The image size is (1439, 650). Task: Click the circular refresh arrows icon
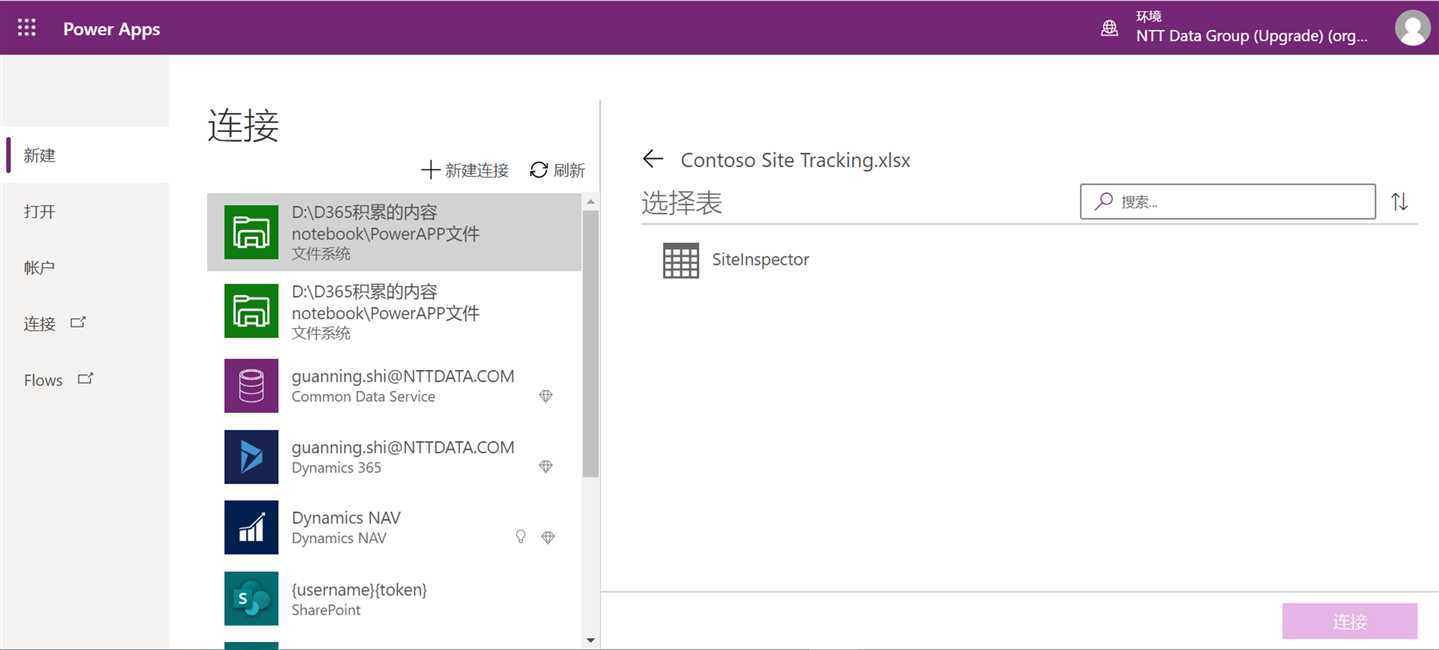(539, 170)
